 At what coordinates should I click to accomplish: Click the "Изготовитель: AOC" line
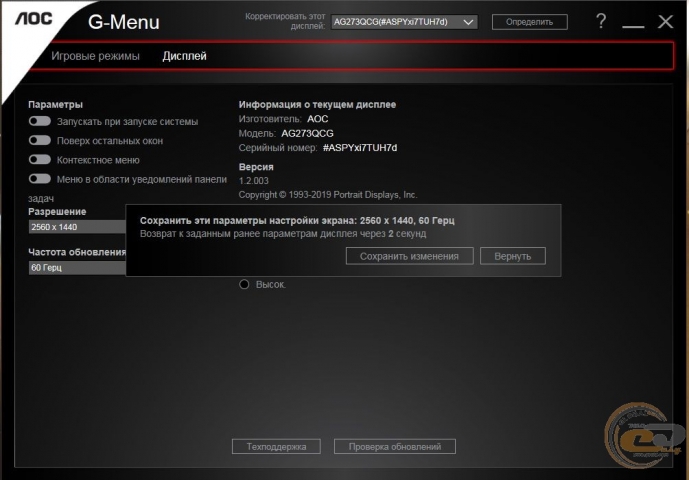283,119
